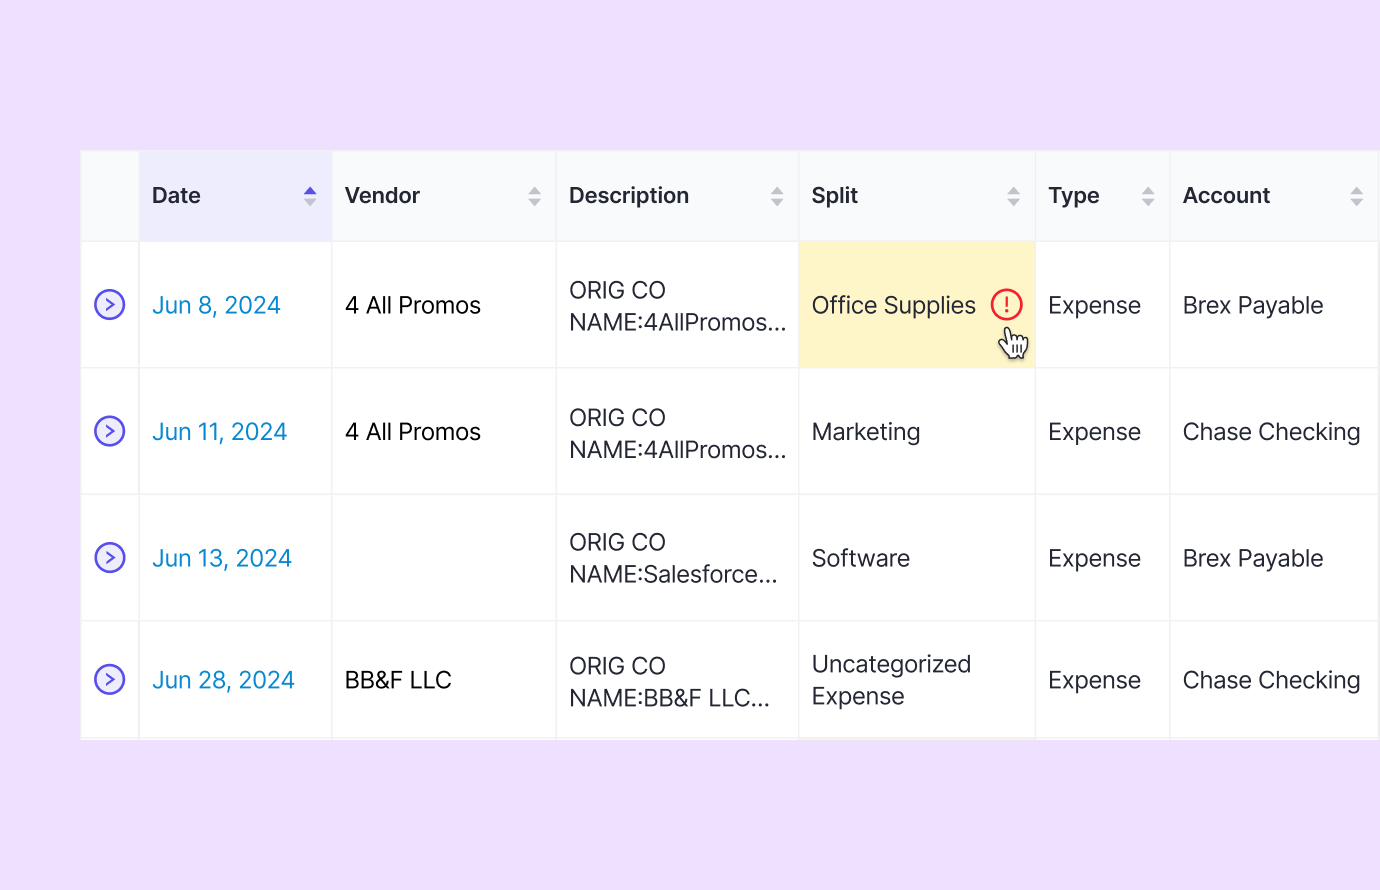1380x890 pixels.
Task: Click the Description column sort arrows
Action: click(777, 195)
